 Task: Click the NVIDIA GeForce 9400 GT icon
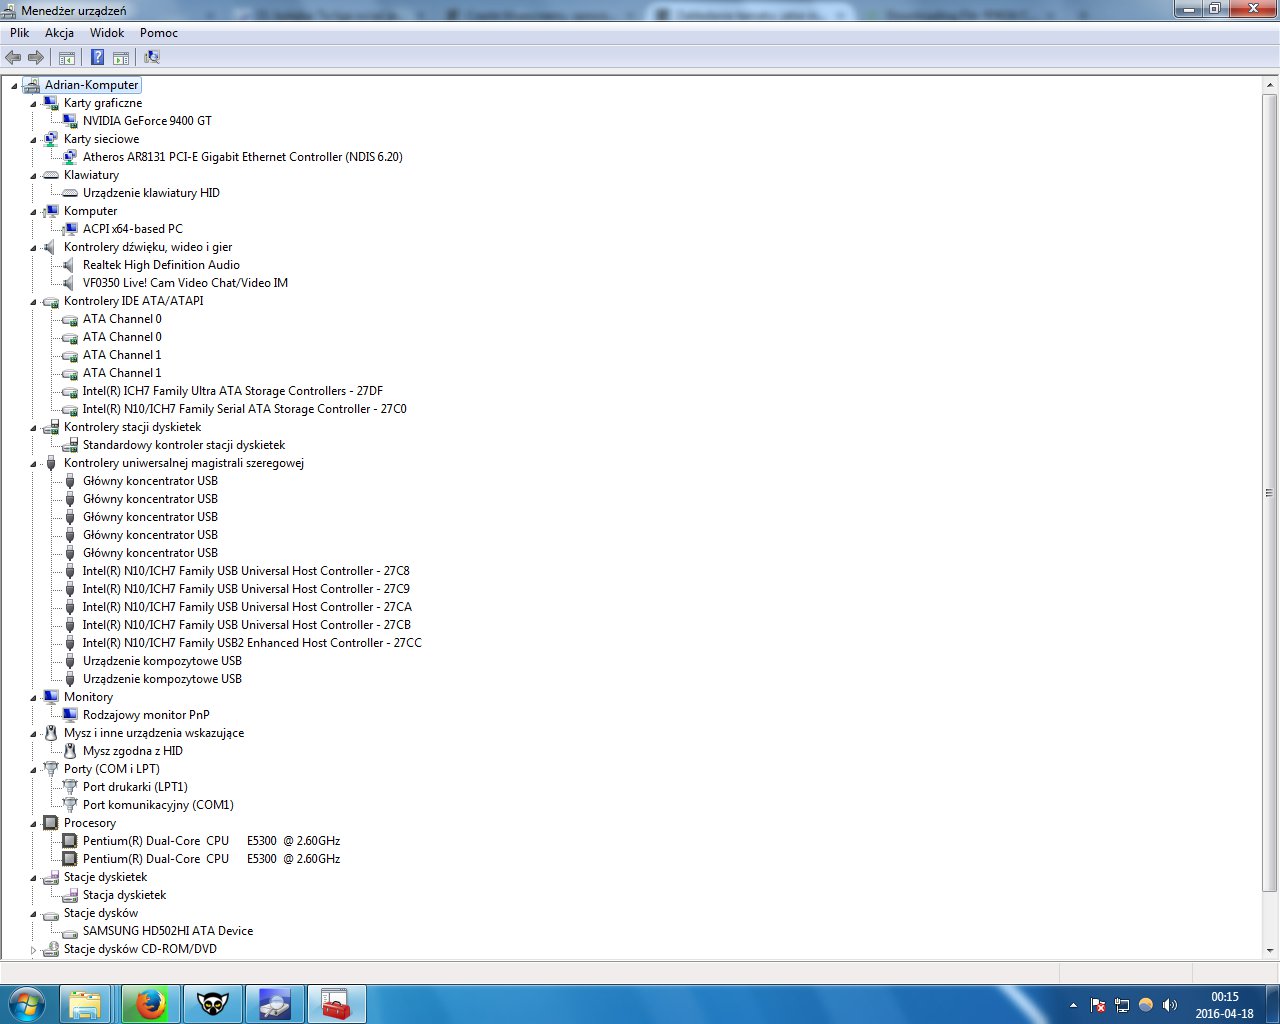(70, 121)
